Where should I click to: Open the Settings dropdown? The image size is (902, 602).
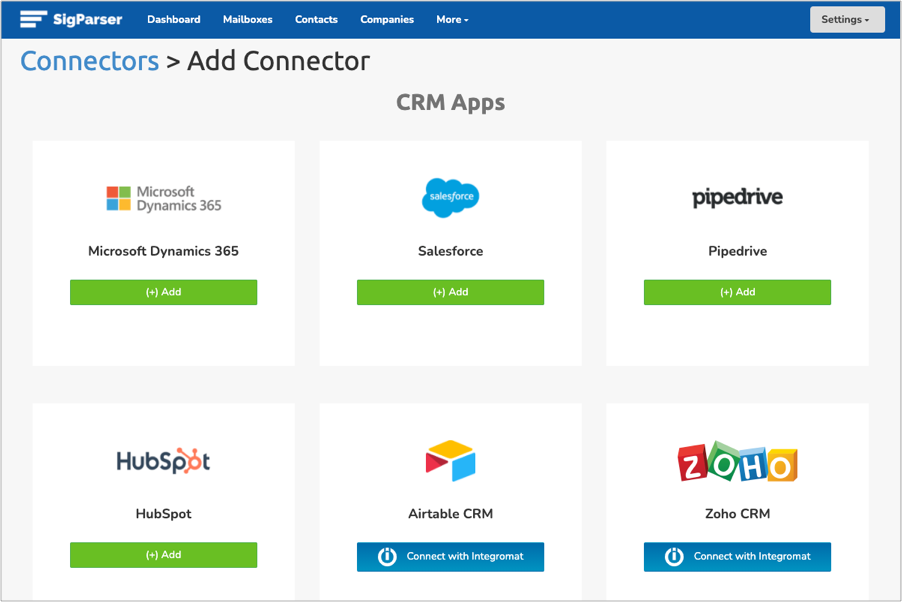847,20
